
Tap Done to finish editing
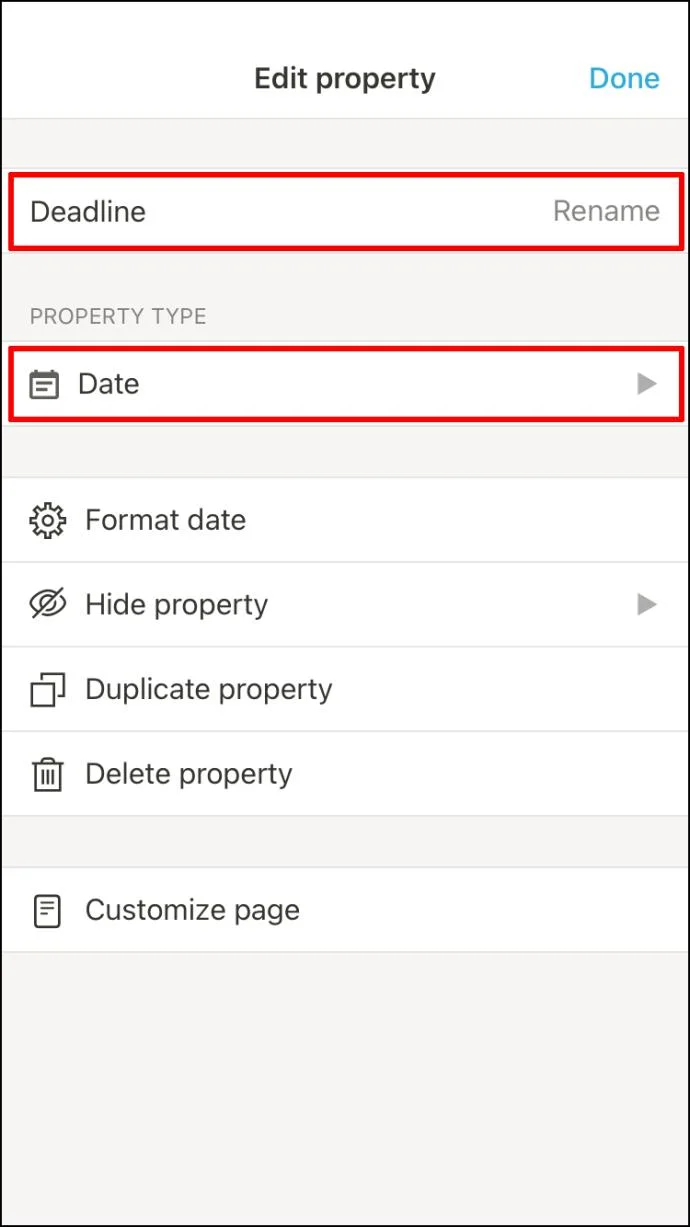tap(624, 78)
